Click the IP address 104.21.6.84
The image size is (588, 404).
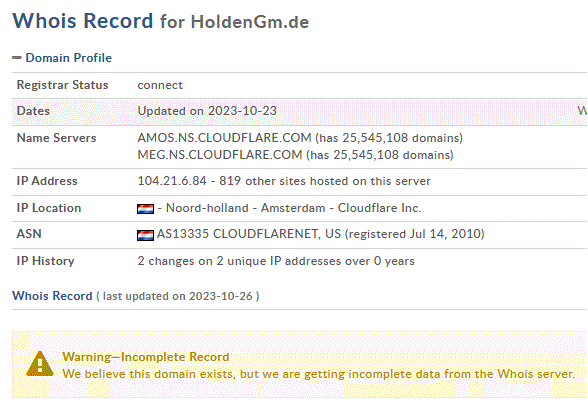pos(172,181)
